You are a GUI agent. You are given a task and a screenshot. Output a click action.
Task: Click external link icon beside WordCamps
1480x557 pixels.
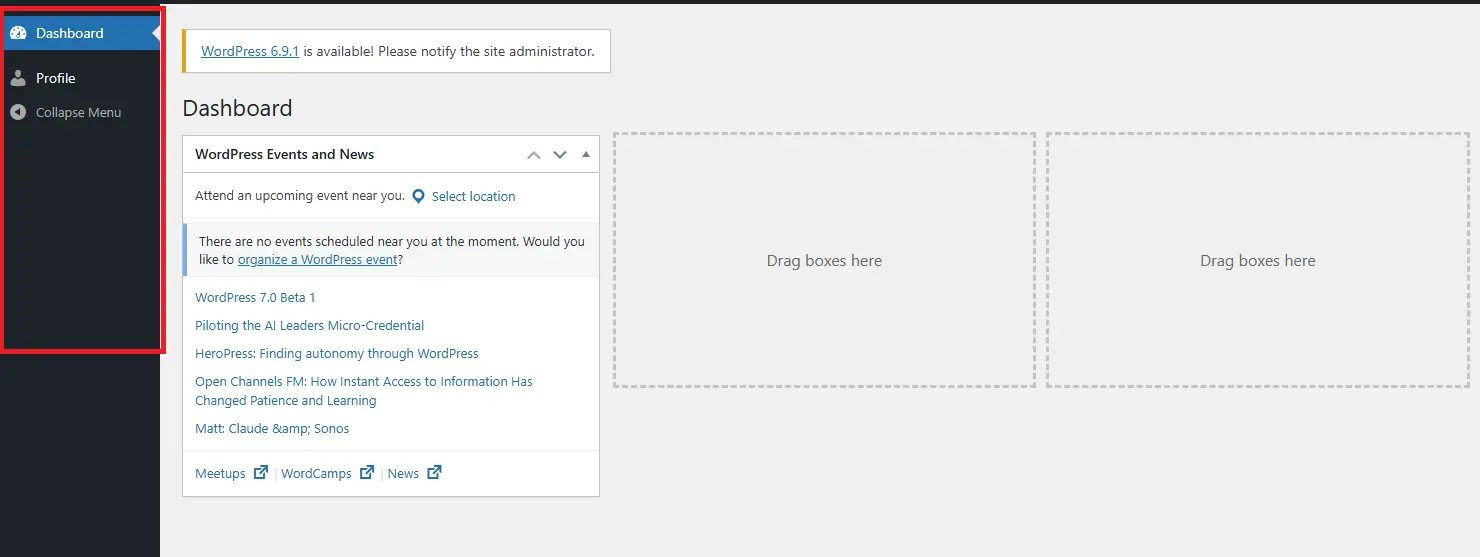coord(367,473)
